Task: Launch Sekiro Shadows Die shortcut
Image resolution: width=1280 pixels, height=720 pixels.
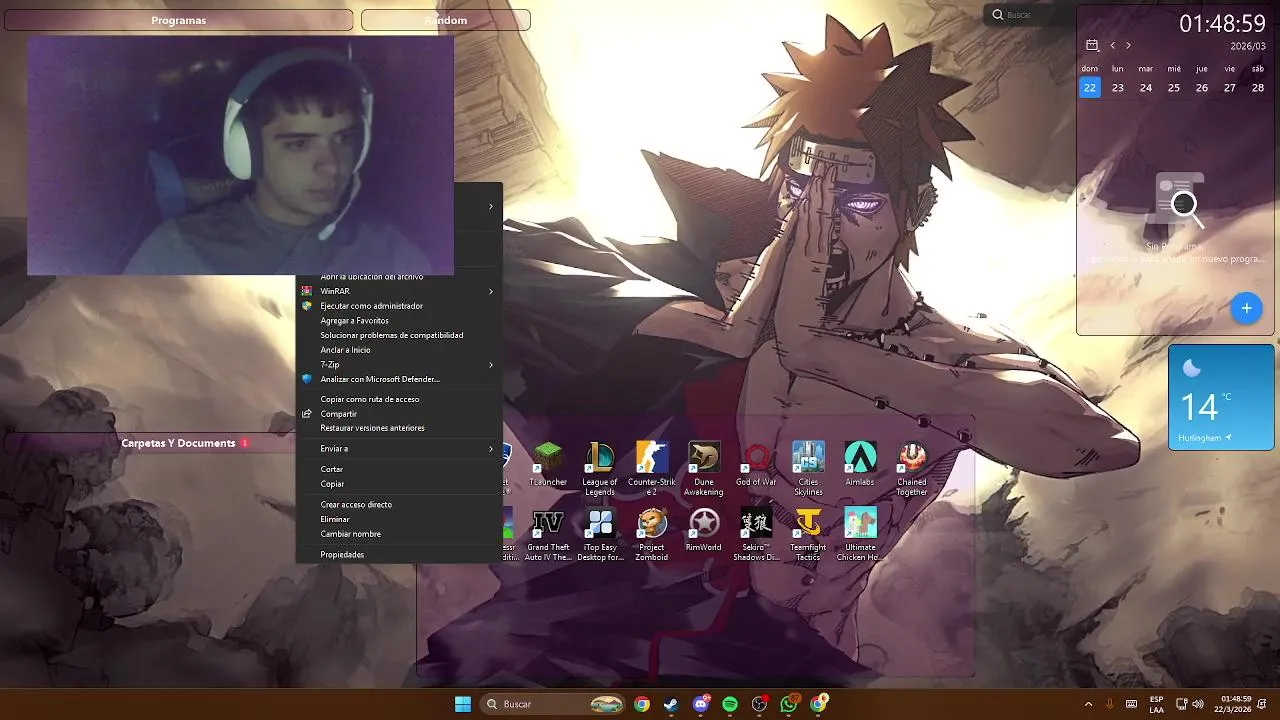Action: 756,534
